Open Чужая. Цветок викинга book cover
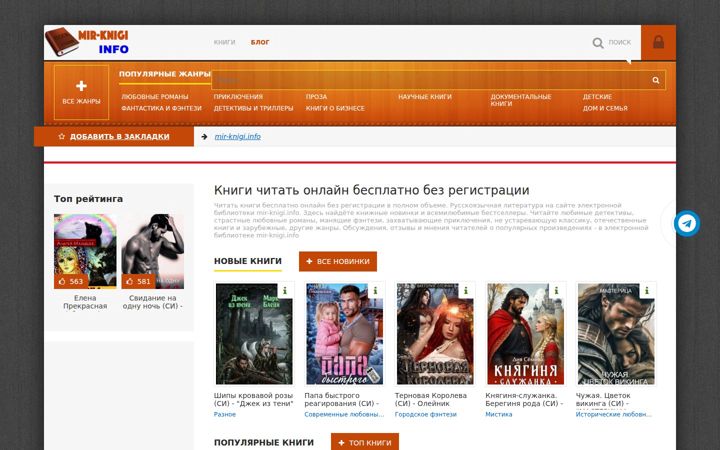This screenshot has width=720, height=450. (616, 334)
